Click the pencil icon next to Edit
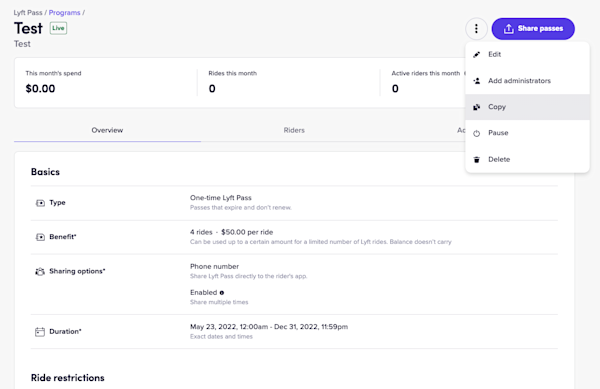This screenshot has height=389, width=600. coord(476,55)
